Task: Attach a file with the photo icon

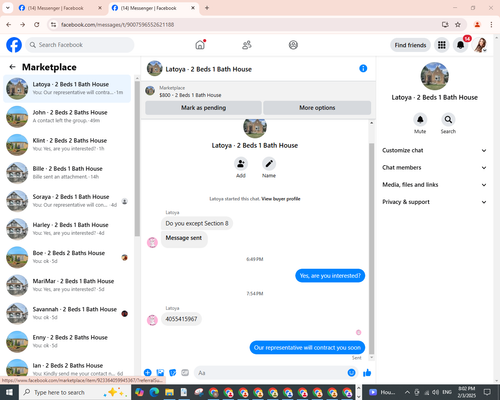Action: click(x=160, y=373)
